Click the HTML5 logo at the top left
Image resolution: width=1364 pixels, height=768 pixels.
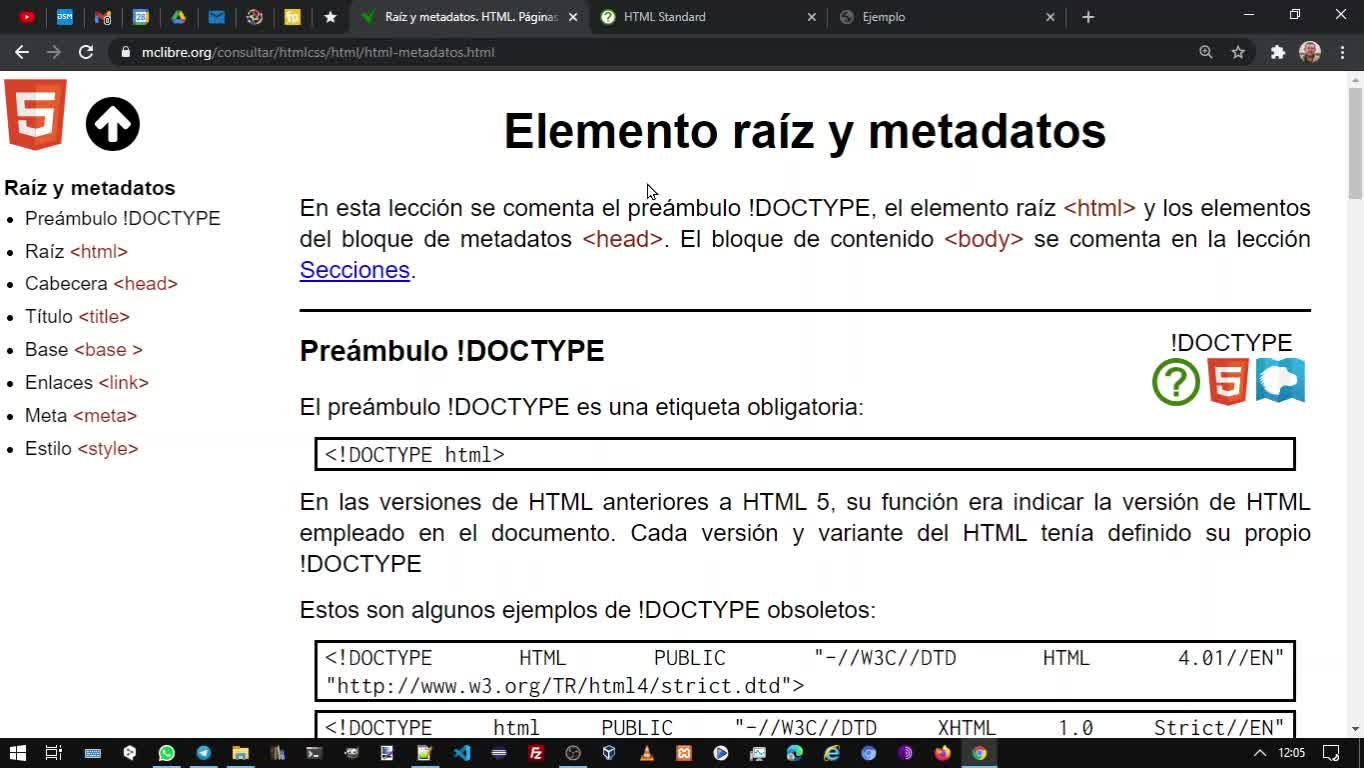36,115
